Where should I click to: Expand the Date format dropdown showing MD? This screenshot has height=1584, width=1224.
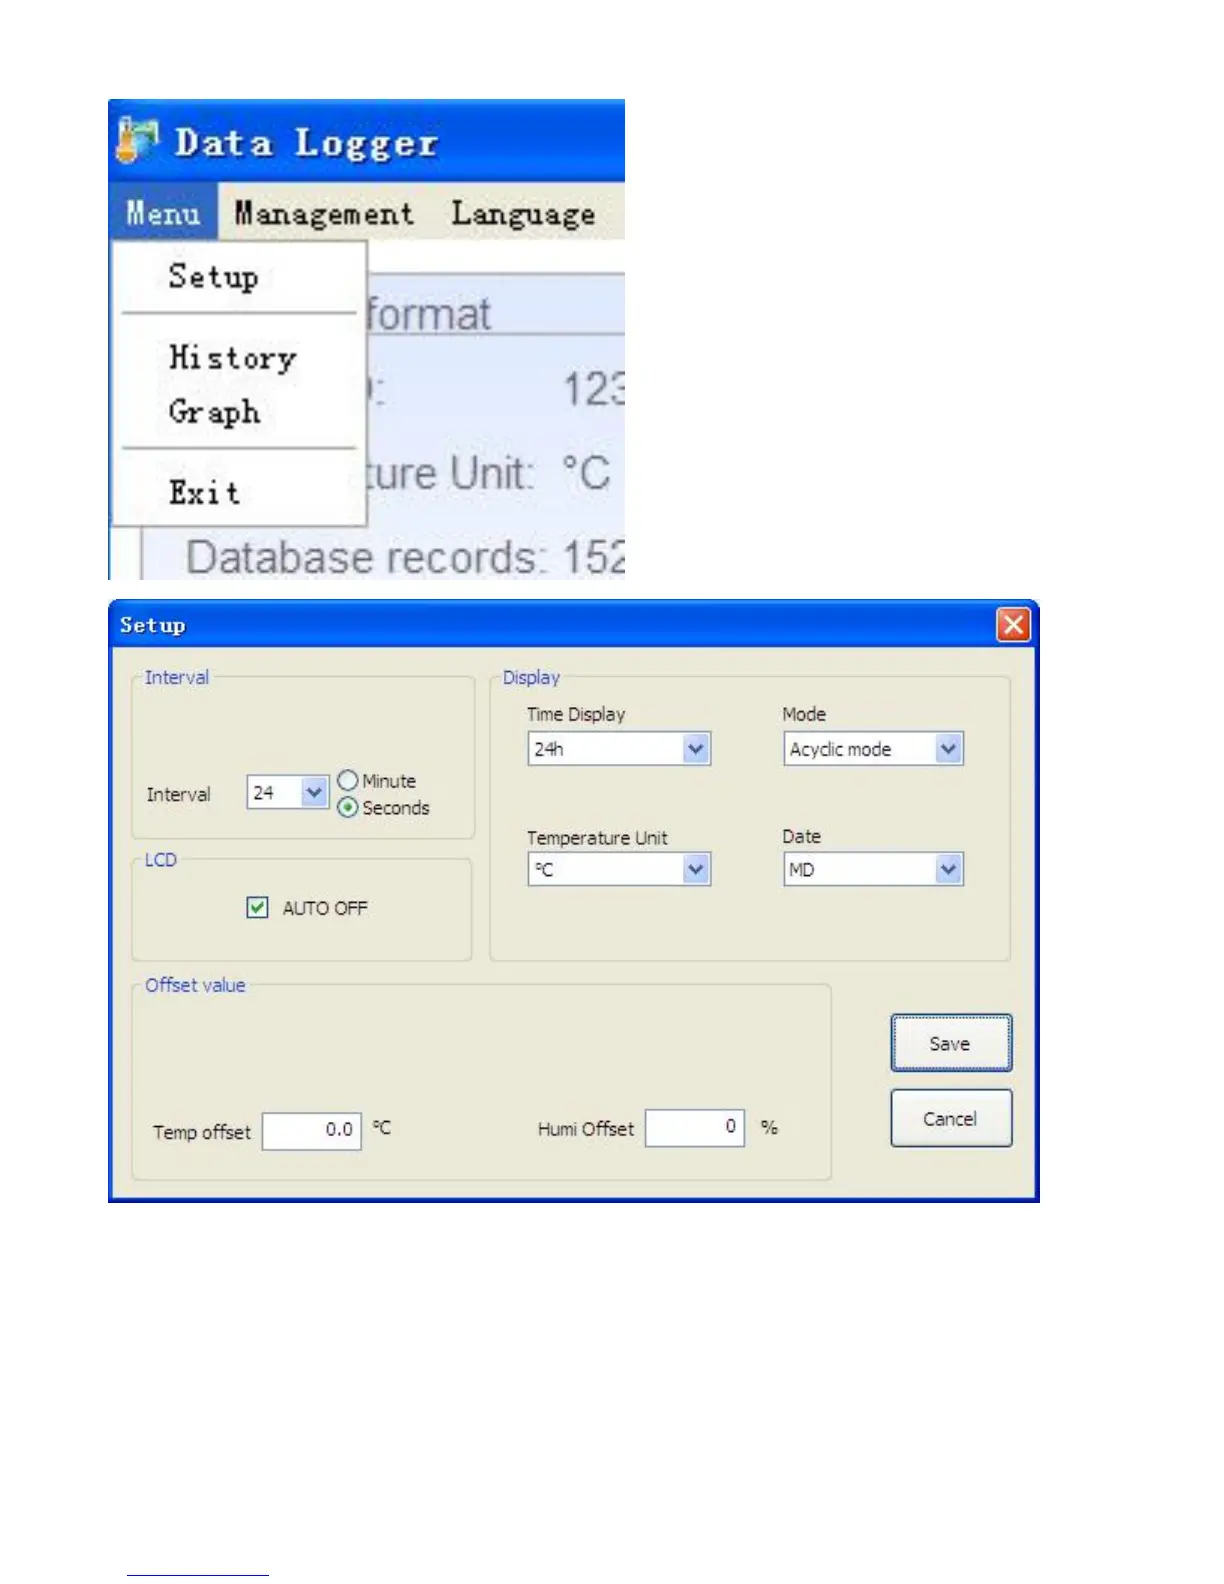coord(949,870)
